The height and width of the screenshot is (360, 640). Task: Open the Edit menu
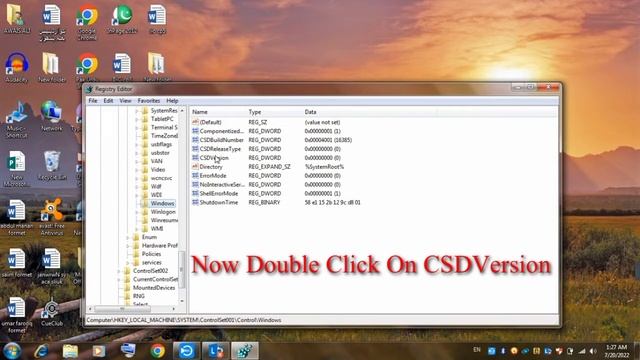(108, 100)
